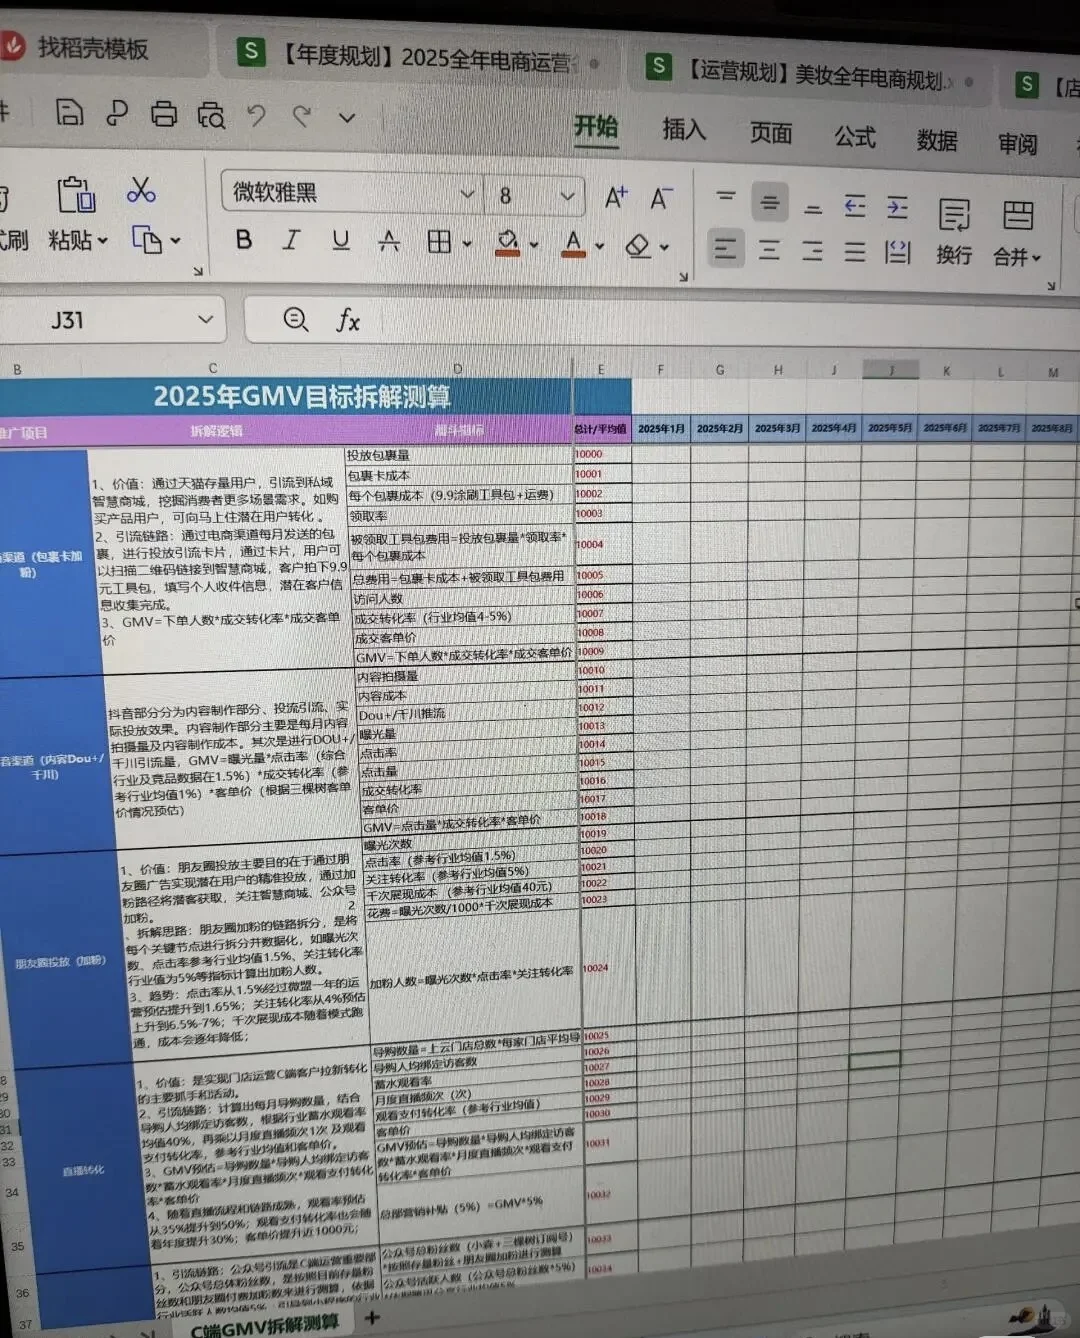
Task: Open the name box J31 dropdown
Action: pos(206,320)
